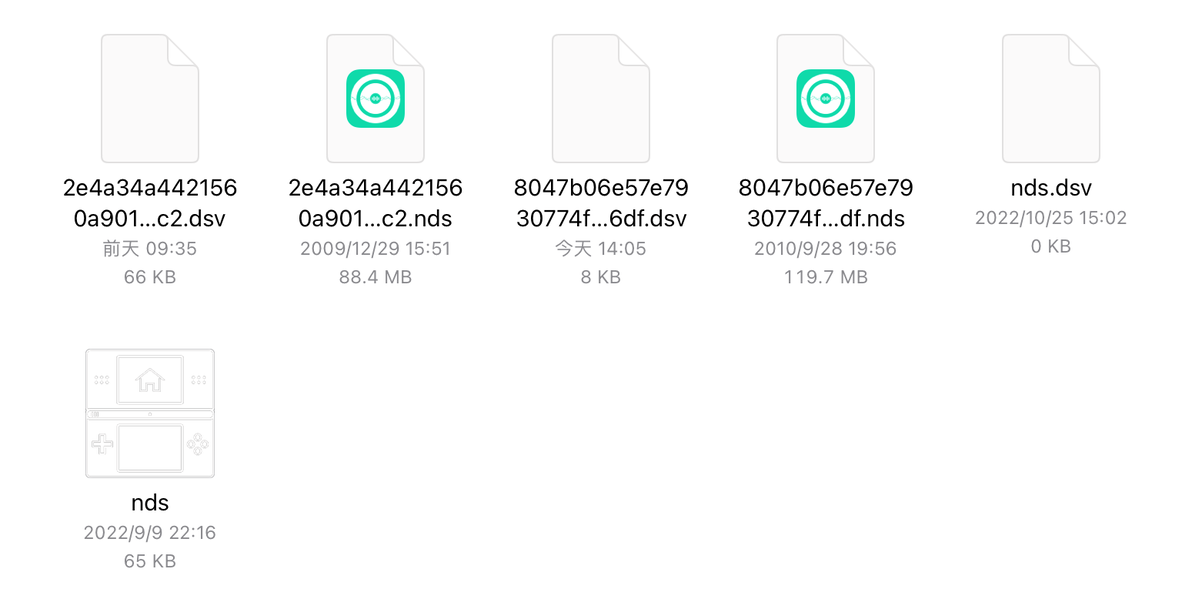Click the 119.7 MB file size text
The width and height of the screenshot is (1192, 609).
[x=826, y=277]
